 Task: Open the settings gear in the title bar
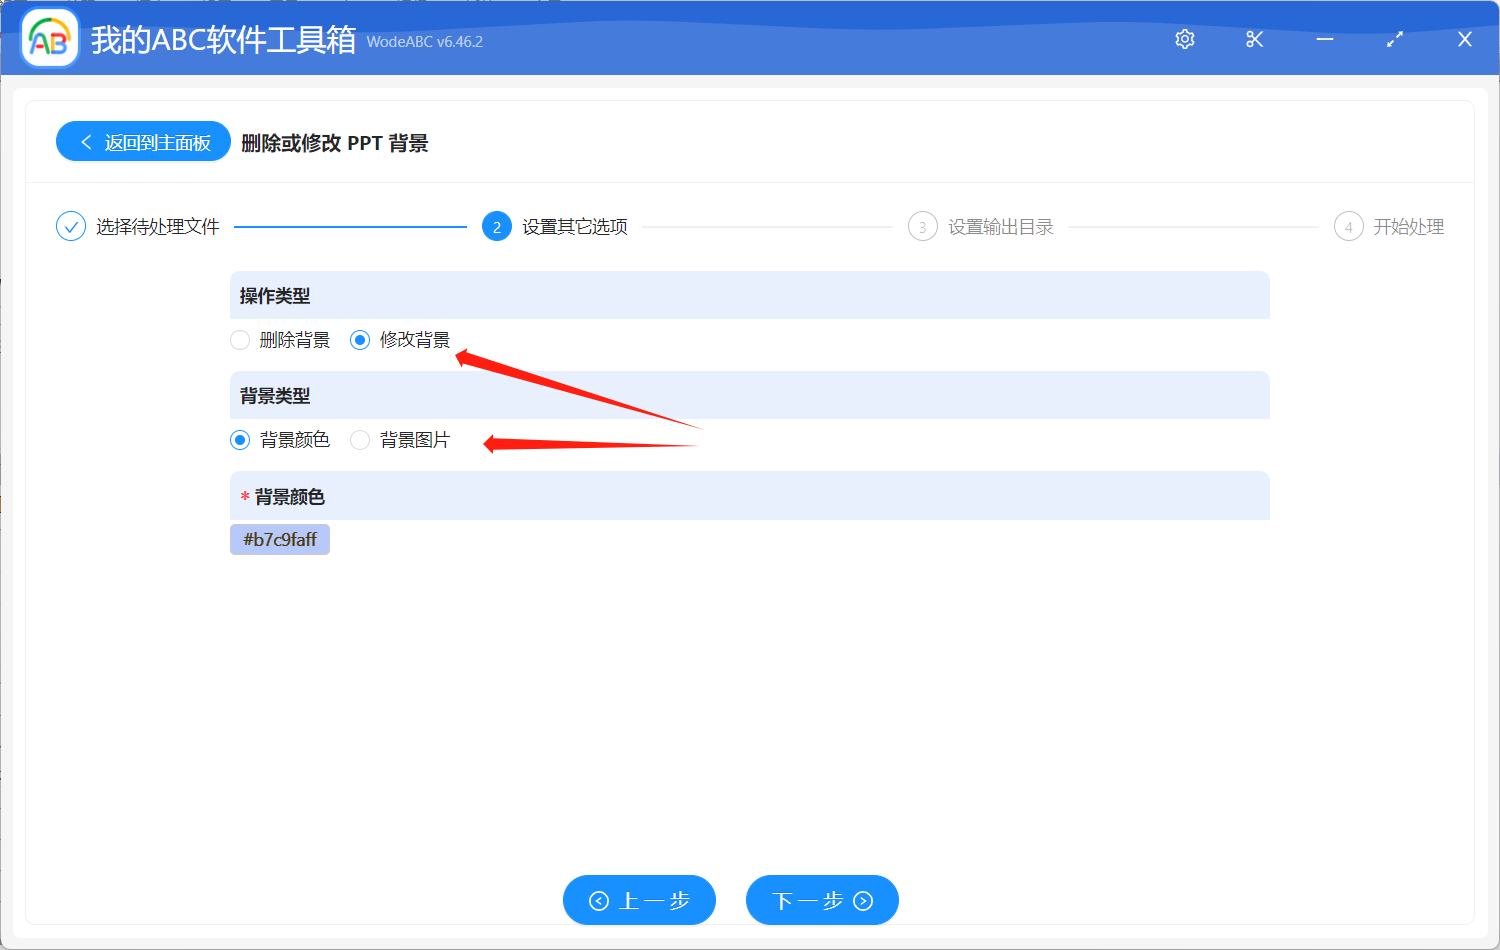tap(1184, 39)
